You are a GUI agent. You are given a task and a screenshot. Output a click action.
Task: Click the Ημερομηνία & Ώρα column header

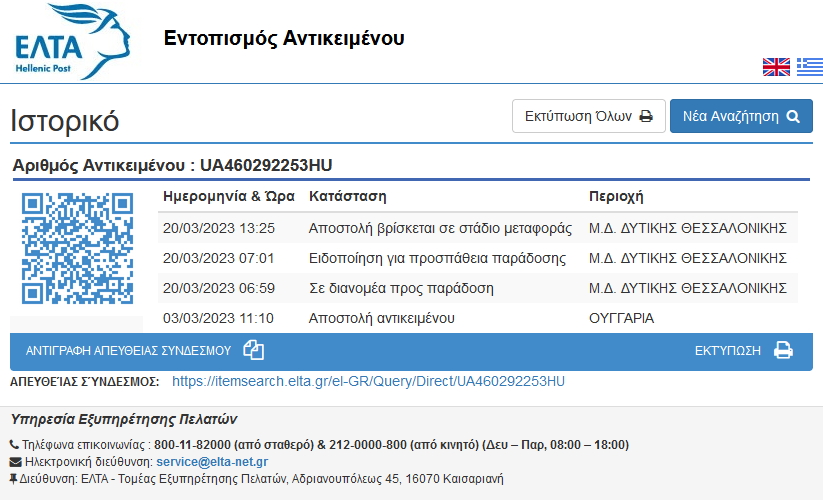tap(229, 196)
